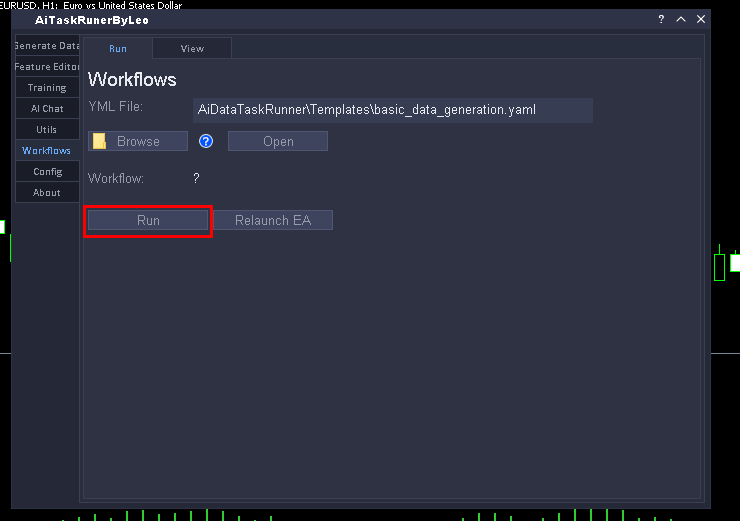Click the YML File path field
This screenshot has height=521, width=740.
(x=392, y=110)
